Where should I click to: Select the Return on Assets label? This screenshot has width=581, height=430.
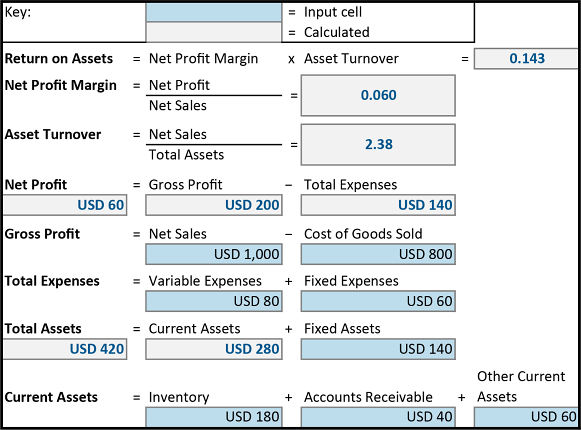[x=59, y=59]
